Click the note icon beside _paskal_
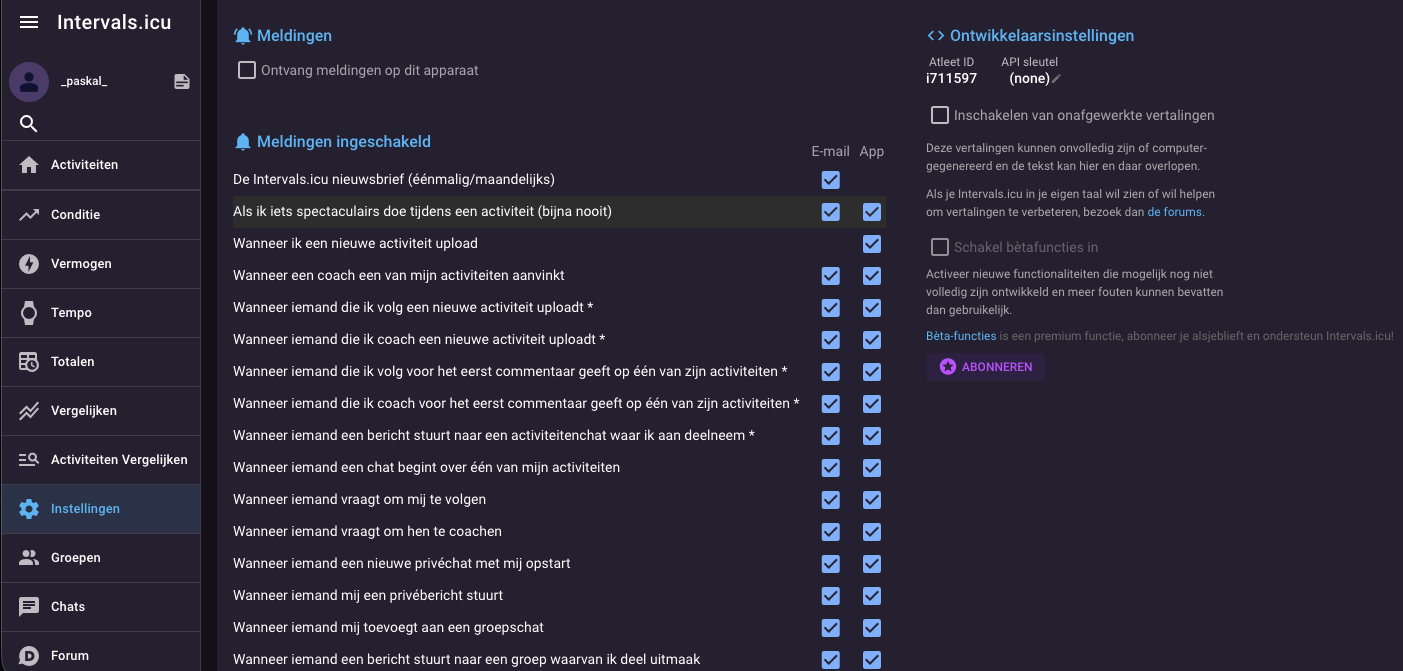Image resolution: width=1403 pixels, height=671 pixels. pos(182,82)
